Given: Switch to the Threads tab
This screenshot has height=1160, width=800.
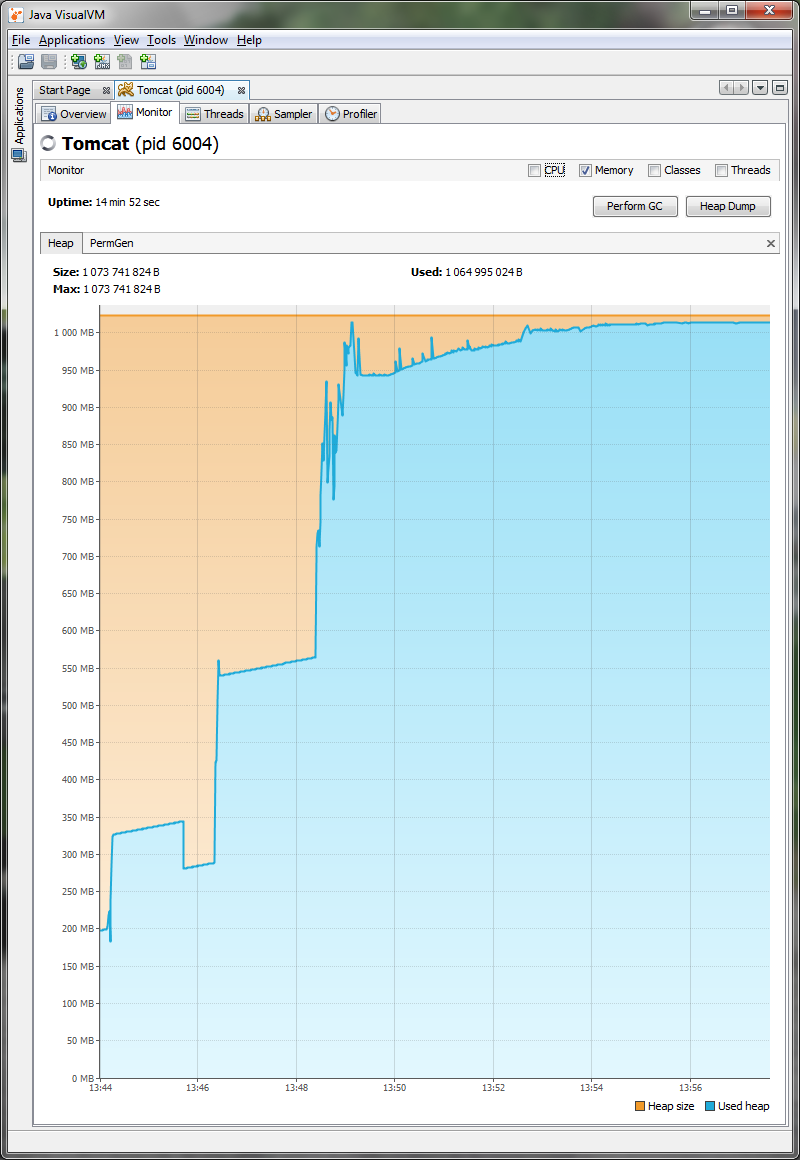Looking at the screenshot, I should [215, 114].
